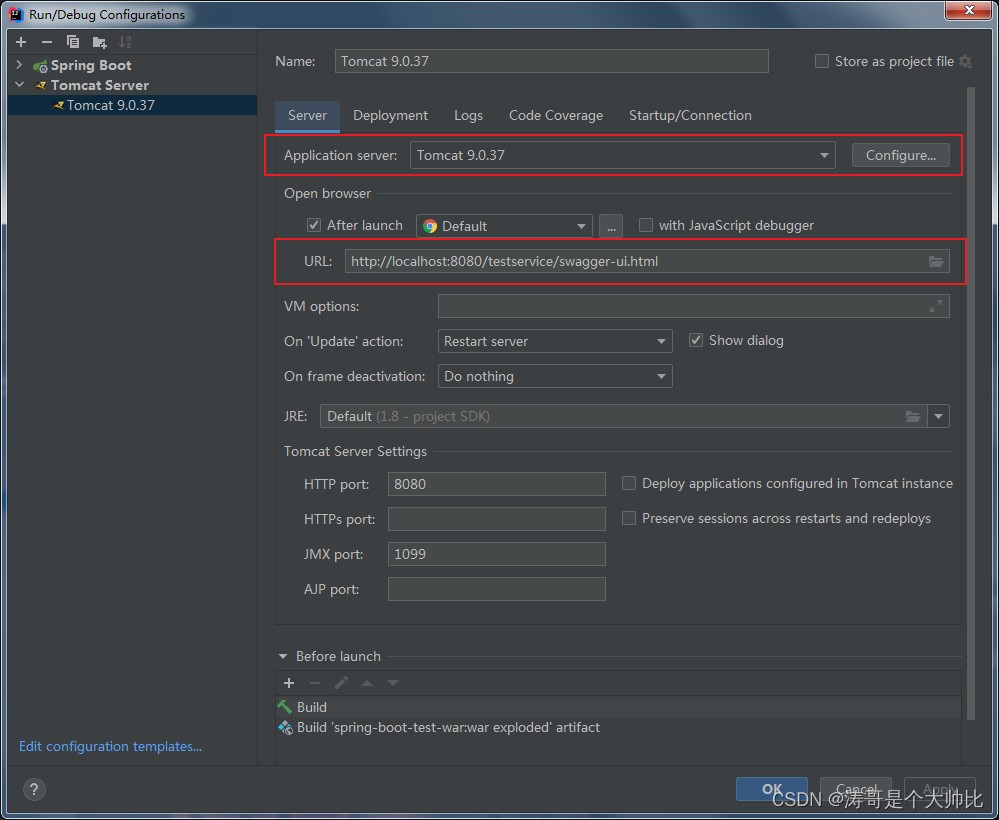Click the Tomcat Server group icon
Screen dimensions: 999x820
pyautogui.click(x=41, y=85)
